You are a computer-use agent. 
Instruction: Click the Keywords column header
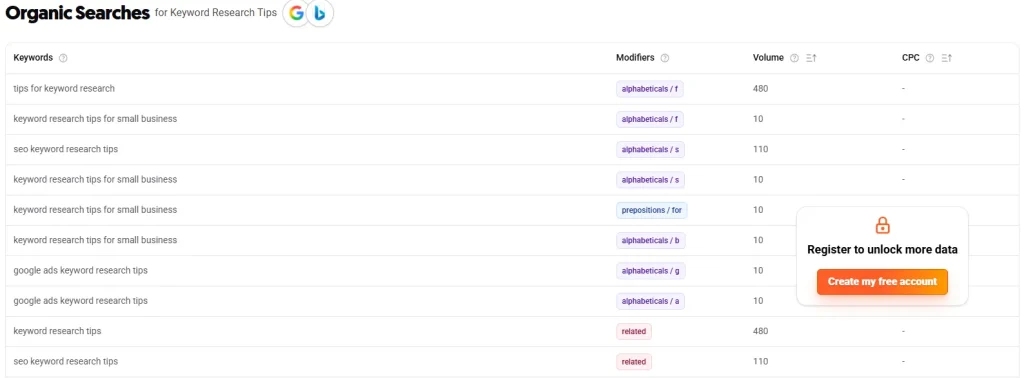coord(33,57)
